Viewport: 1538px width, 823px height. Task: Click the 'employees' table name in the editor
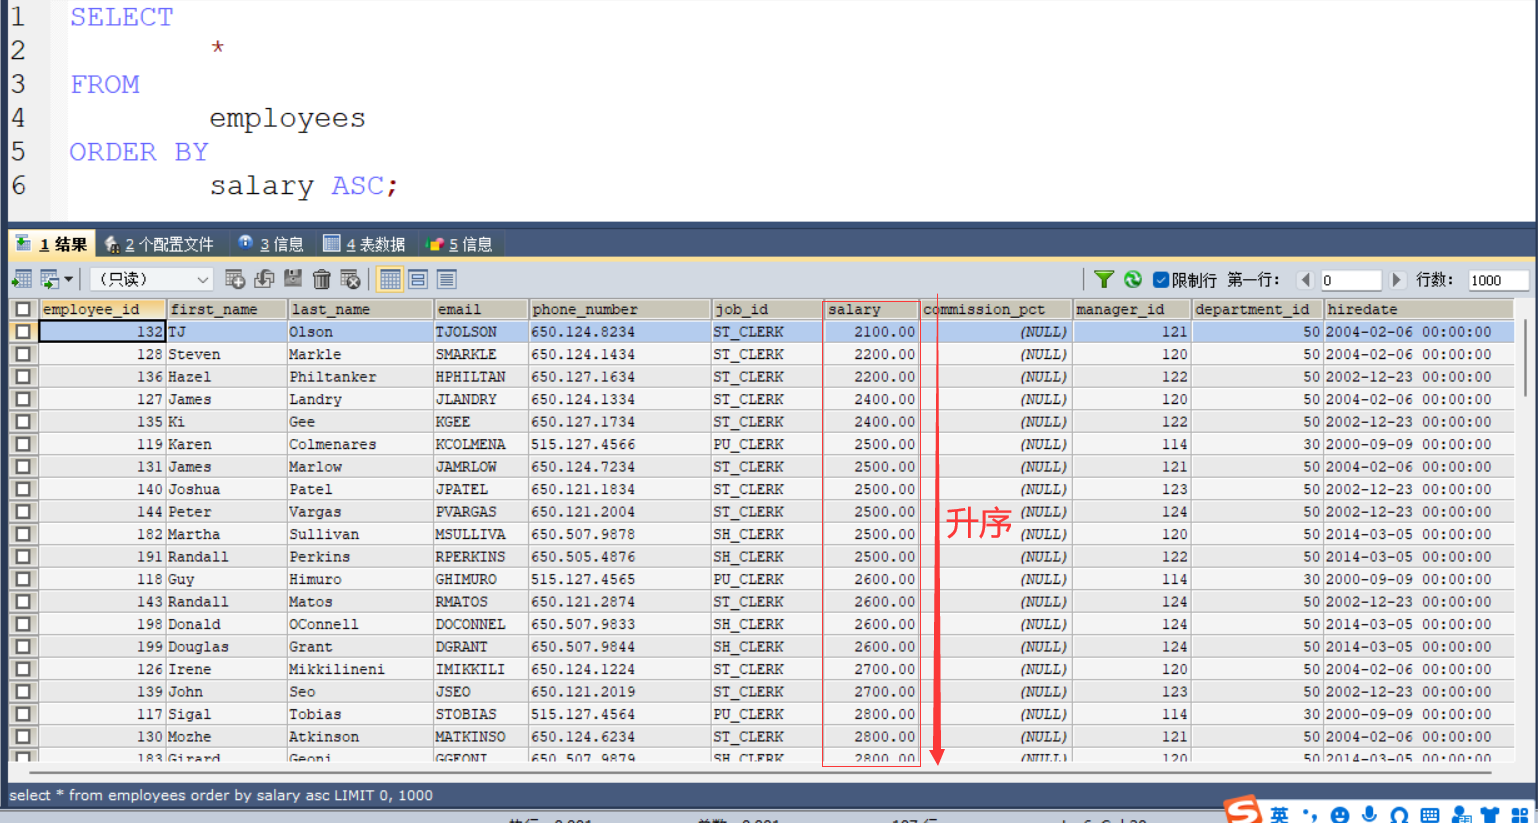287,118
